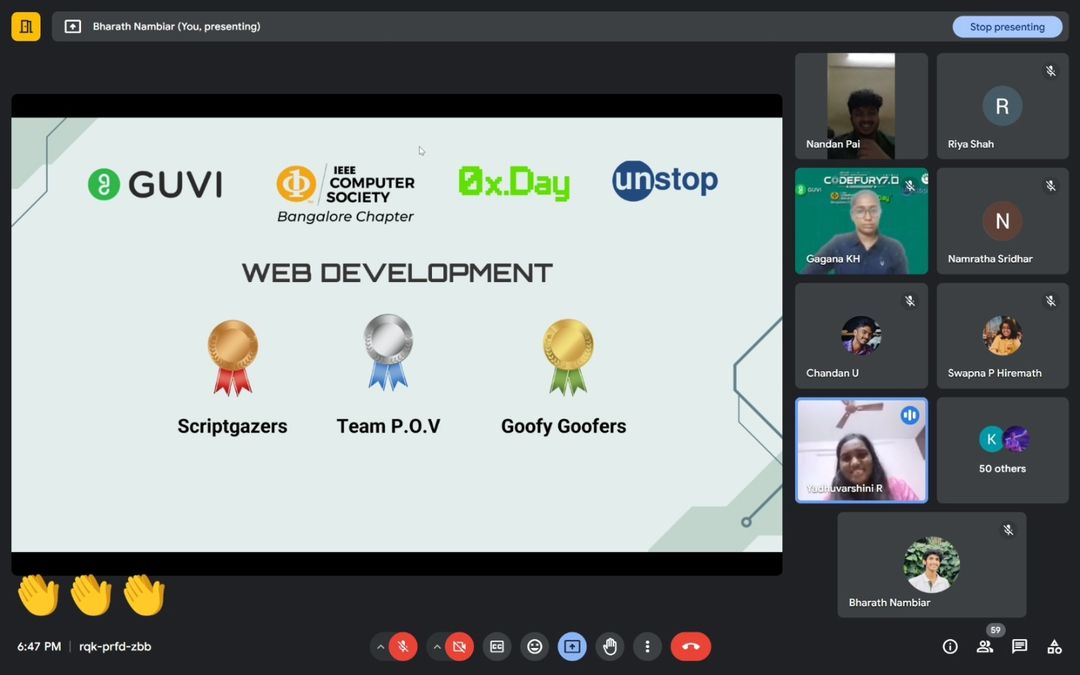
Task: Click muted mic icon on Bharath Nambiar's tile
Action: 1008,530
